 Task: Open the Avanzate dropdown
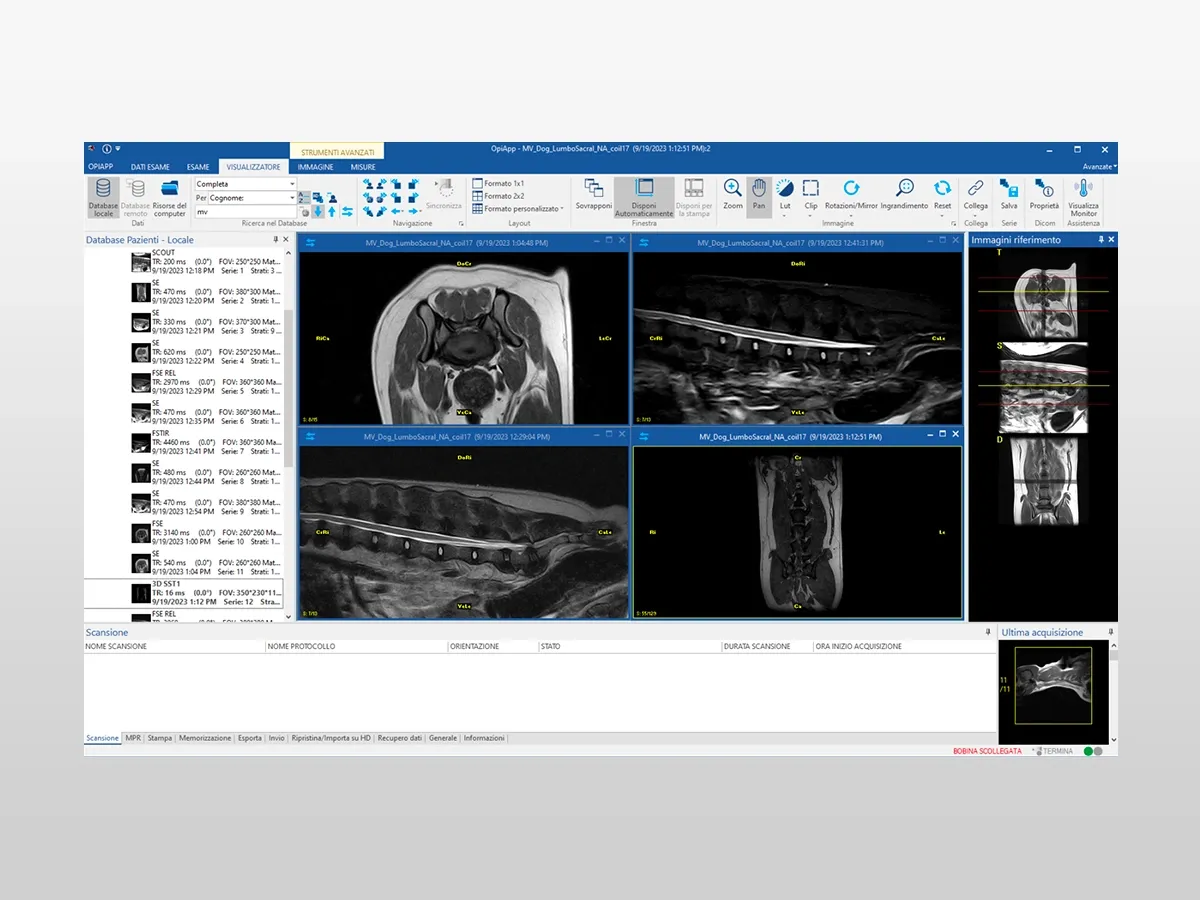(x=1101, y=167)
